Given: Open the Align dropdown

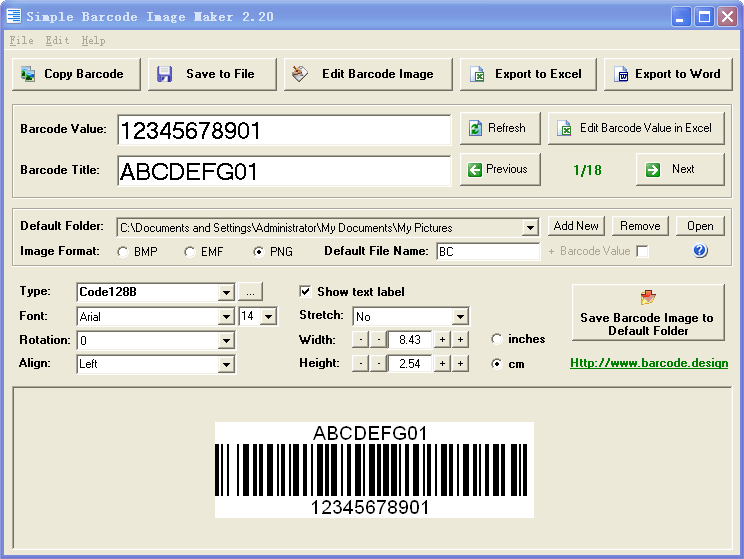Looking at the screenshot, I should coord(226,364).
